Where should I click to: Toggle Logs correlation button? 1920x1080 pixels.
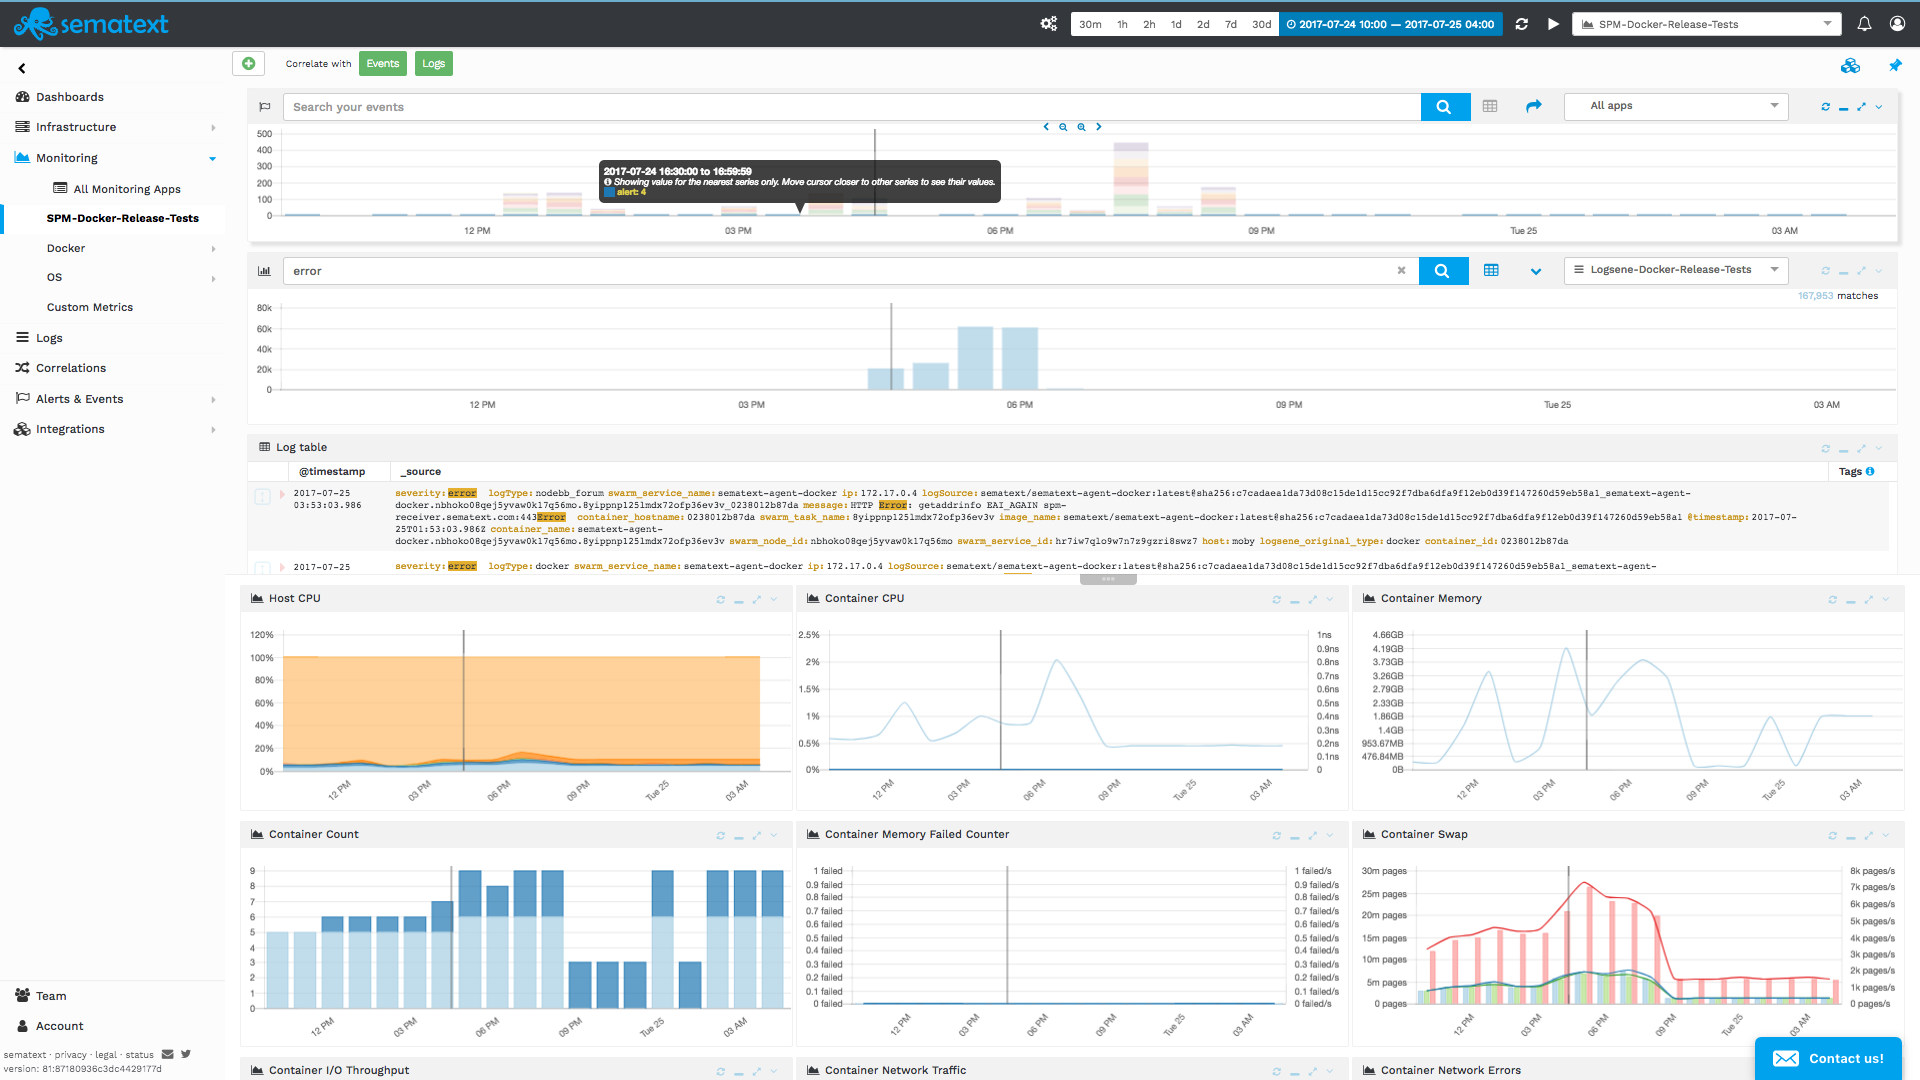tap(433, 63)
